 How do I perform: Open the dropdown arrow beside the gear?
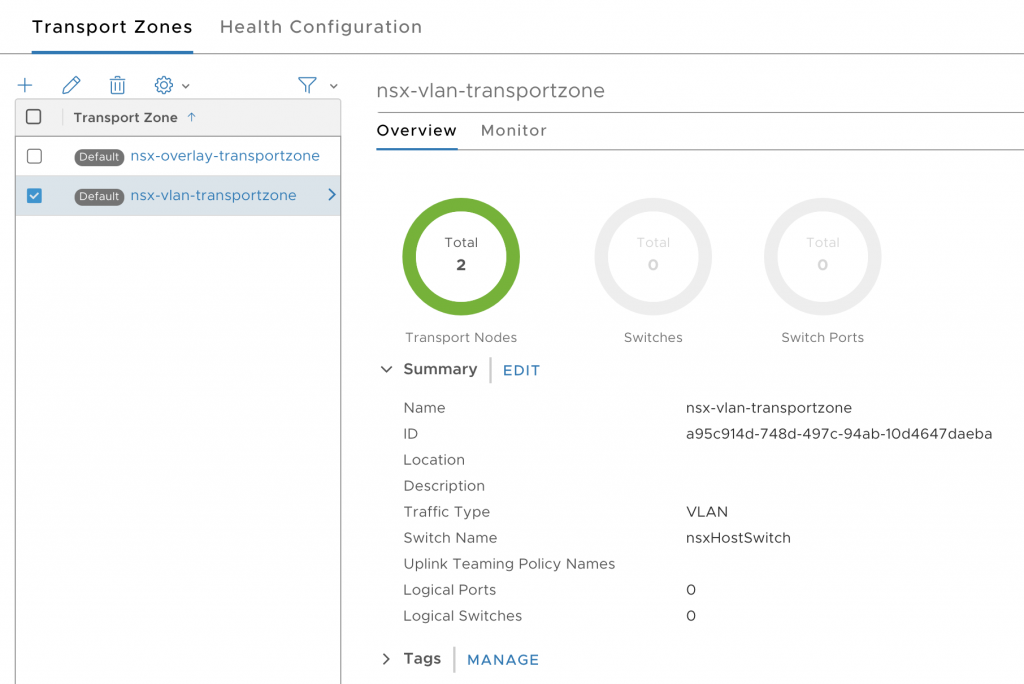tap(185, 86)
